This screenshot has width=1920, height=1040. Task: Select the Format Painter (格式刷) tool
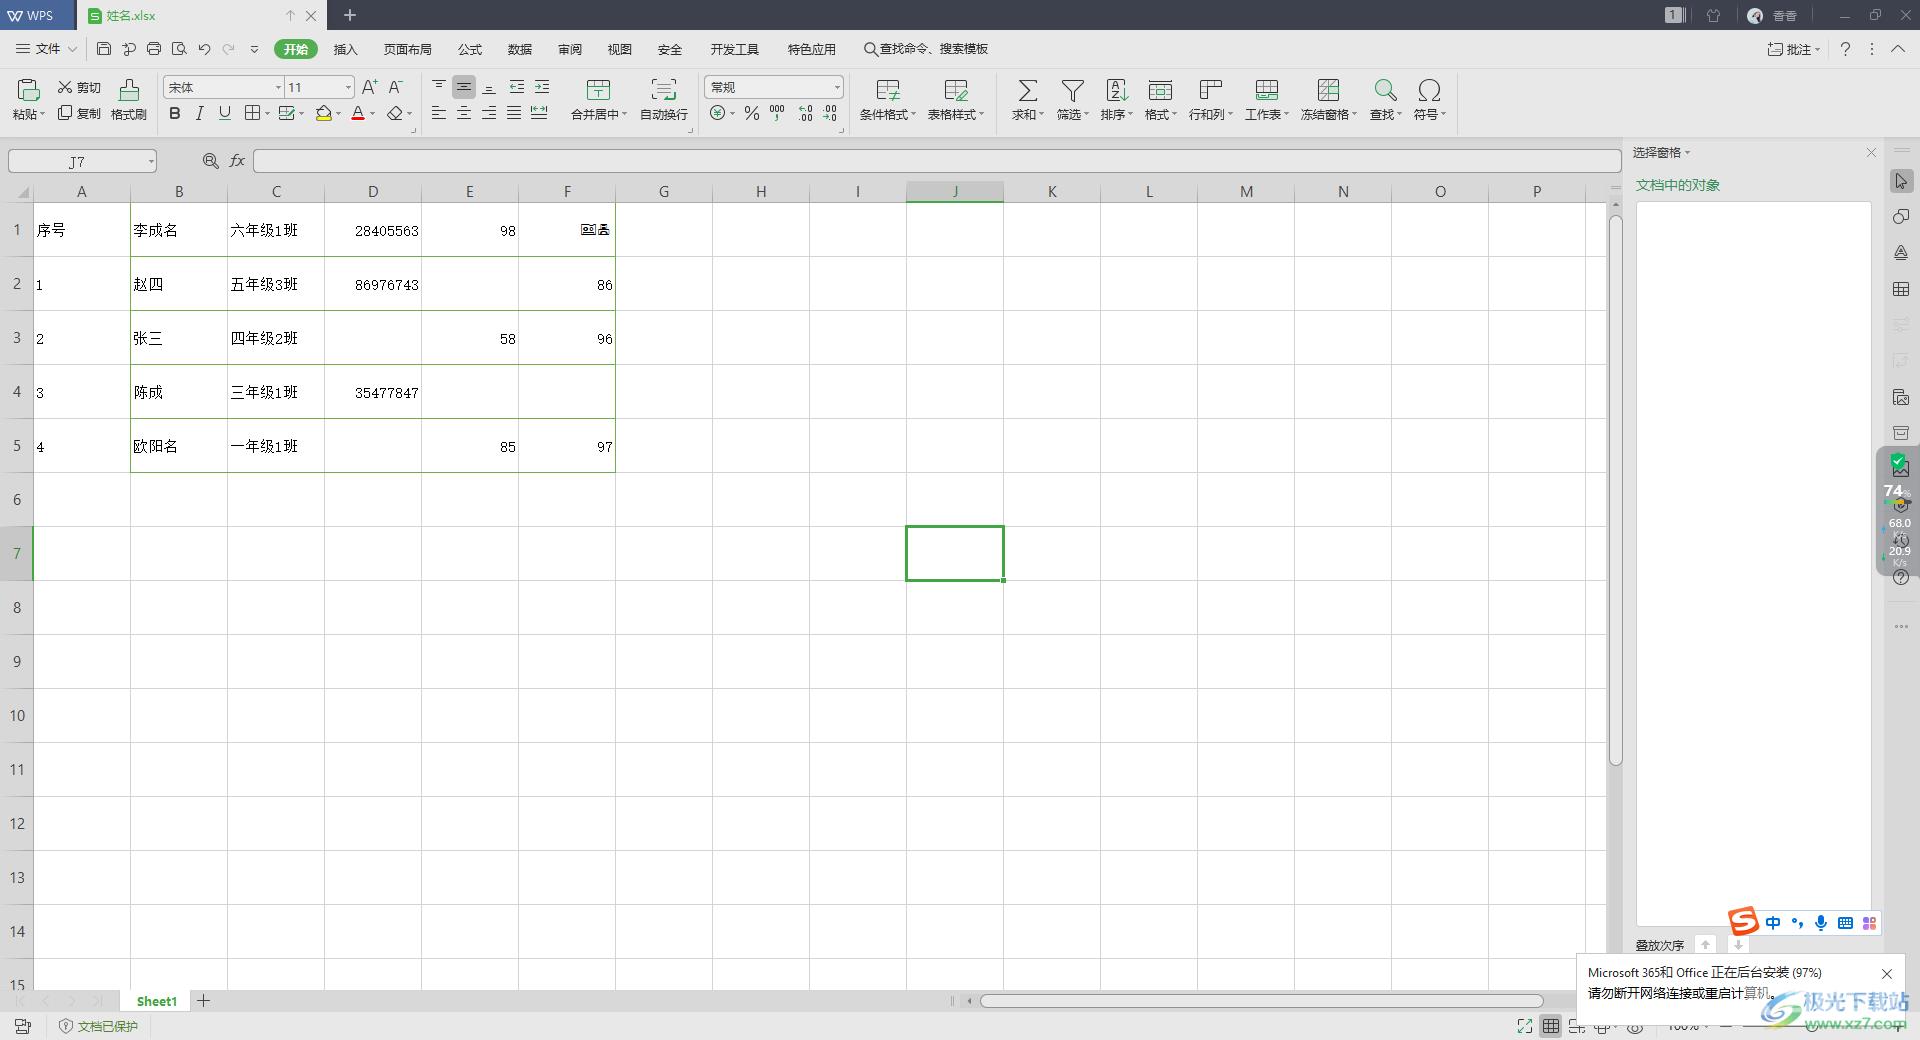pos(129,100)
